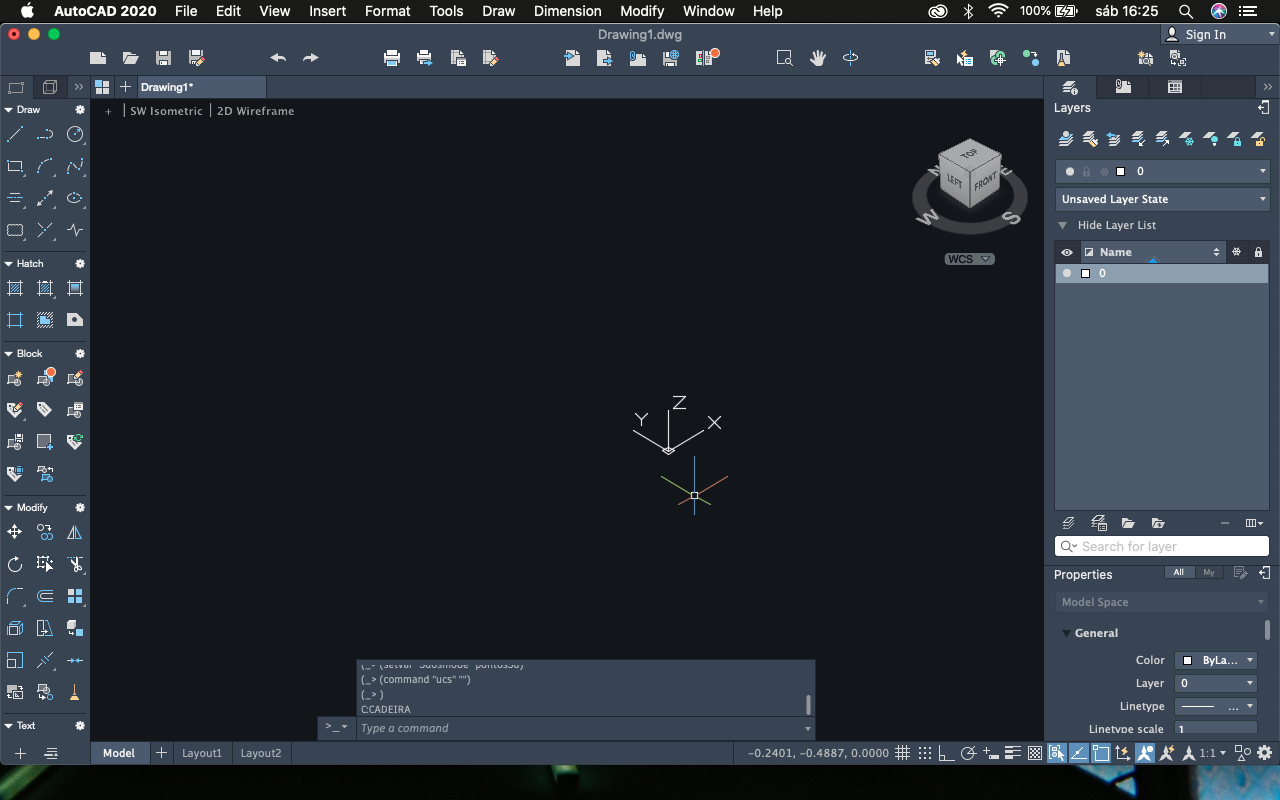Screen dimensions: 1280x800
Task: Select the Array tool
Action: tap(75, 596)
